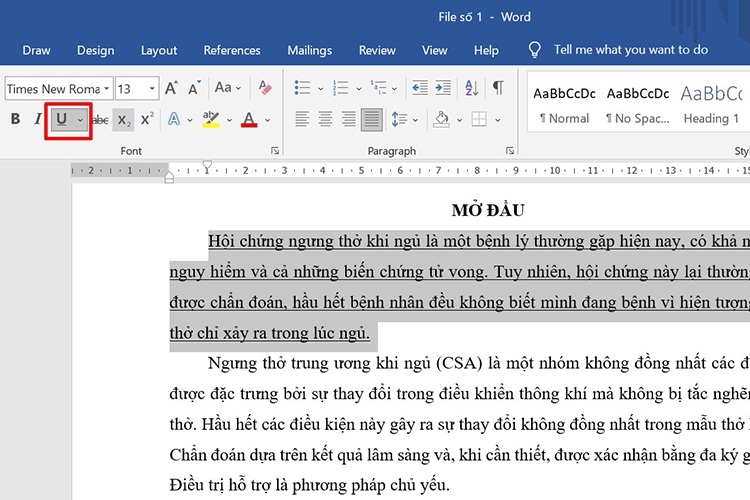750x500 pixels.
Task: Align text left
Action: tap(302, 119)
